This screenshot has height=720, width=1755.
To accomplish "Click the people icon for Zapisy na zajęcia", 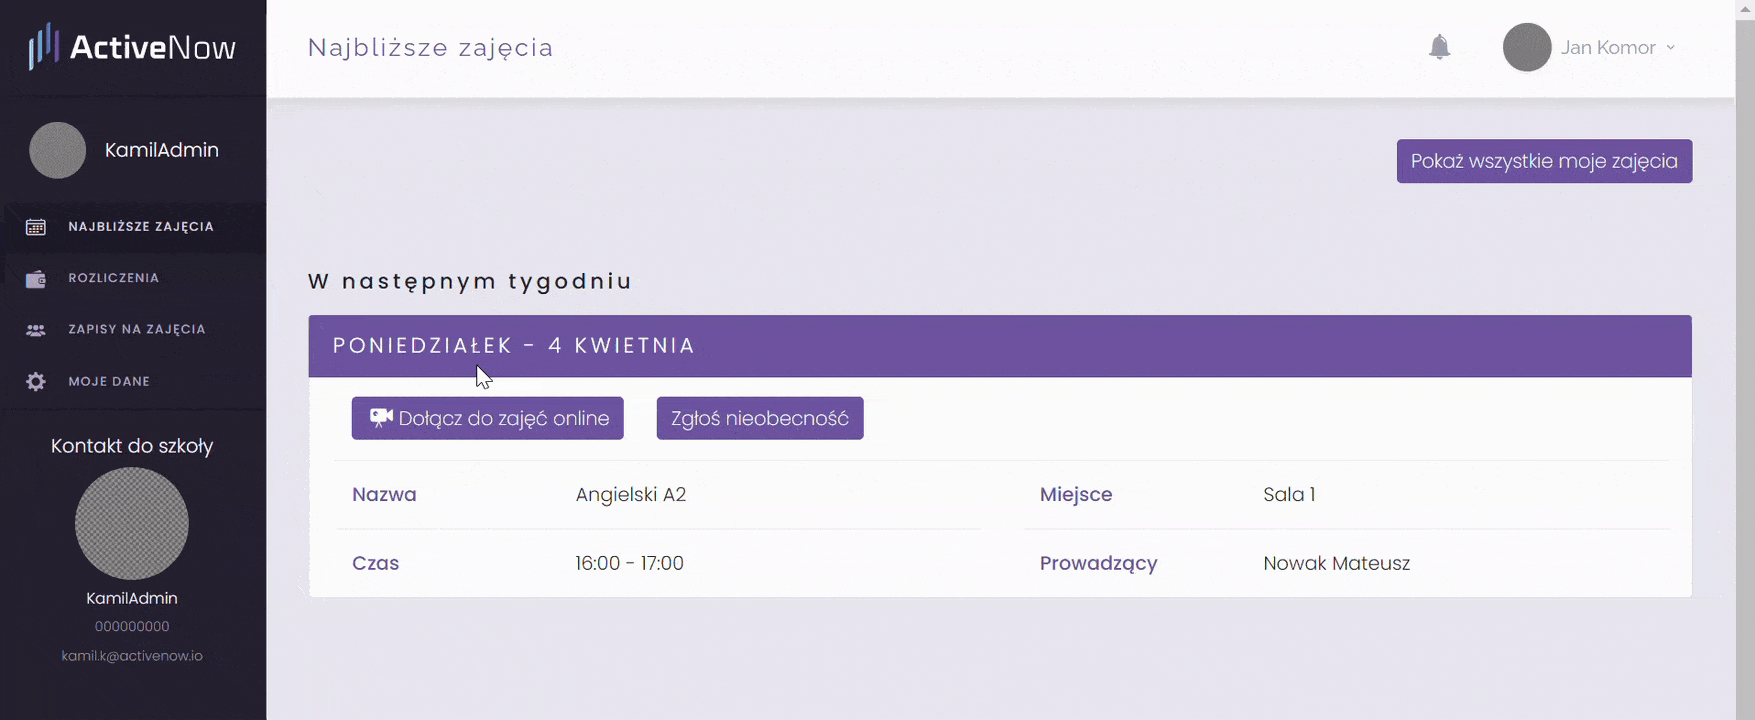I will tap(36, 330).
